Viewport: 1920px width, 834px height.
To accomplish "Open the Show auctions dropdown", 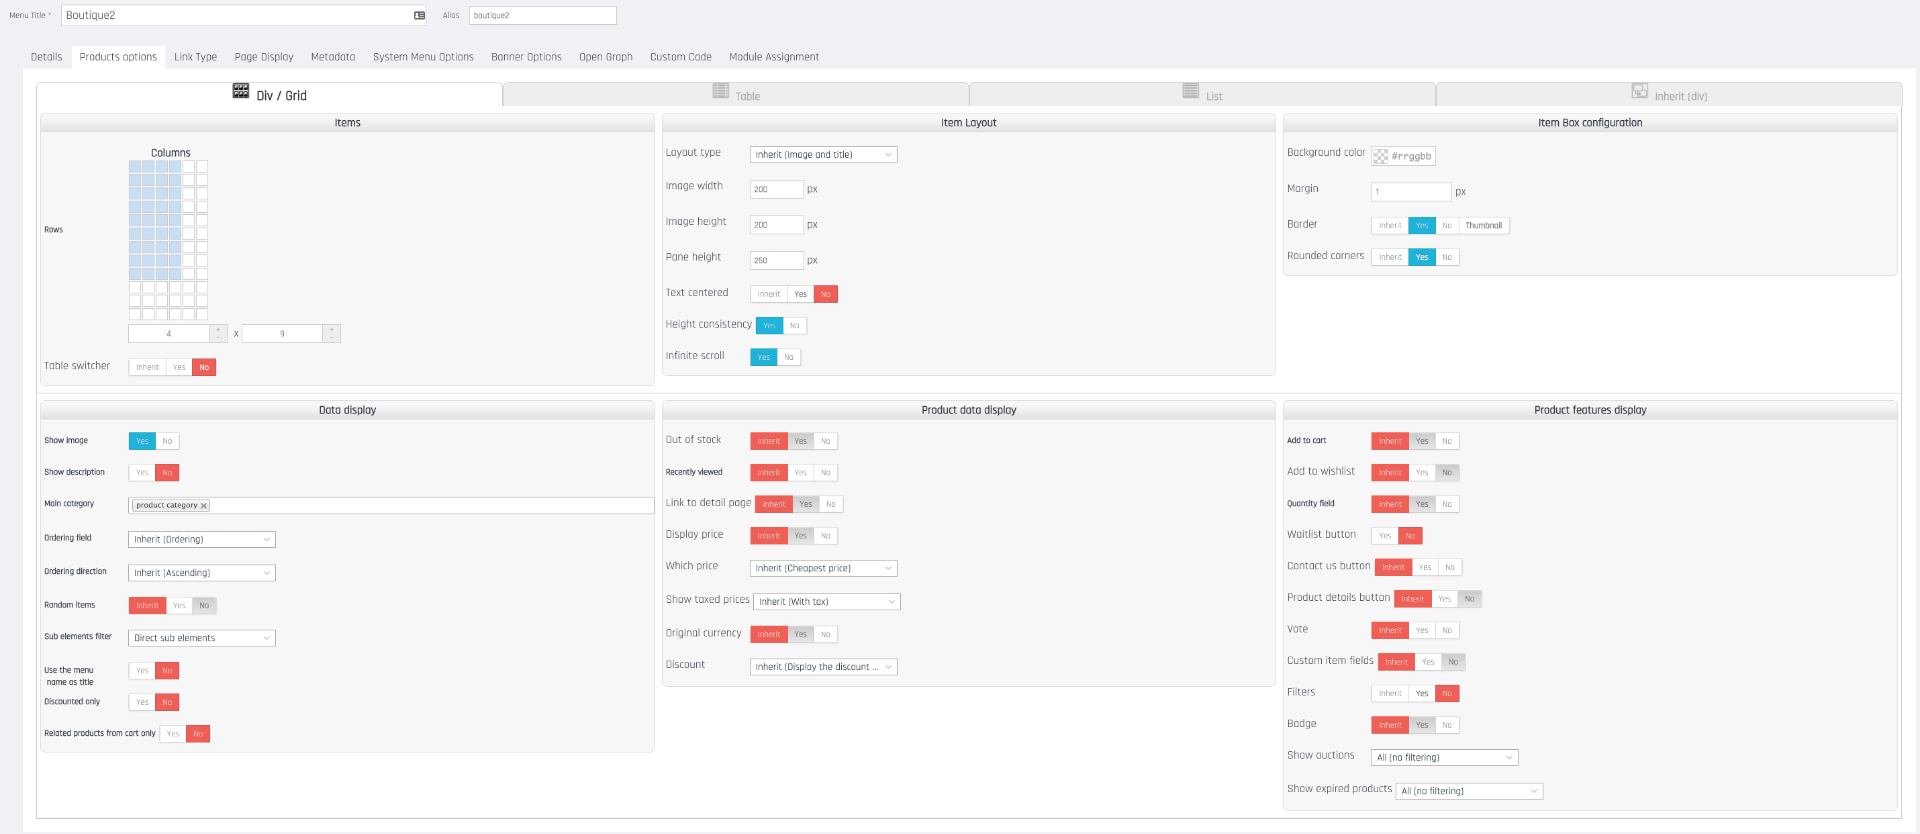I will coord(1445,758).
